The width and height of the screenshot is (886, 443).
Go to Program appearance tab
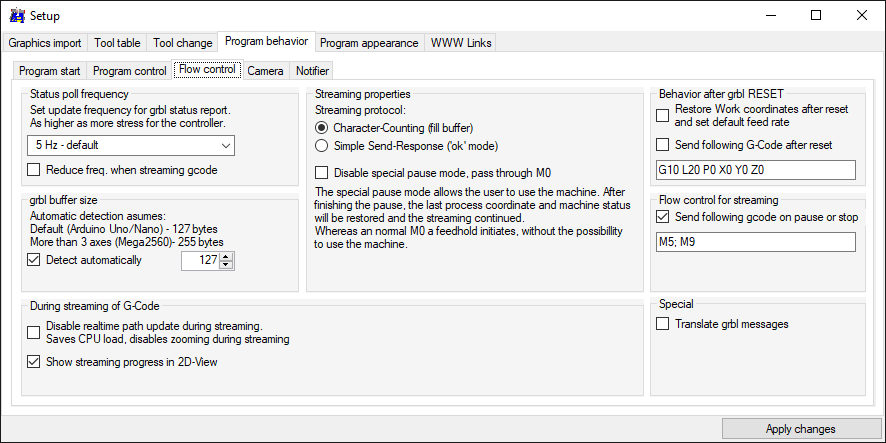[369, 43]
